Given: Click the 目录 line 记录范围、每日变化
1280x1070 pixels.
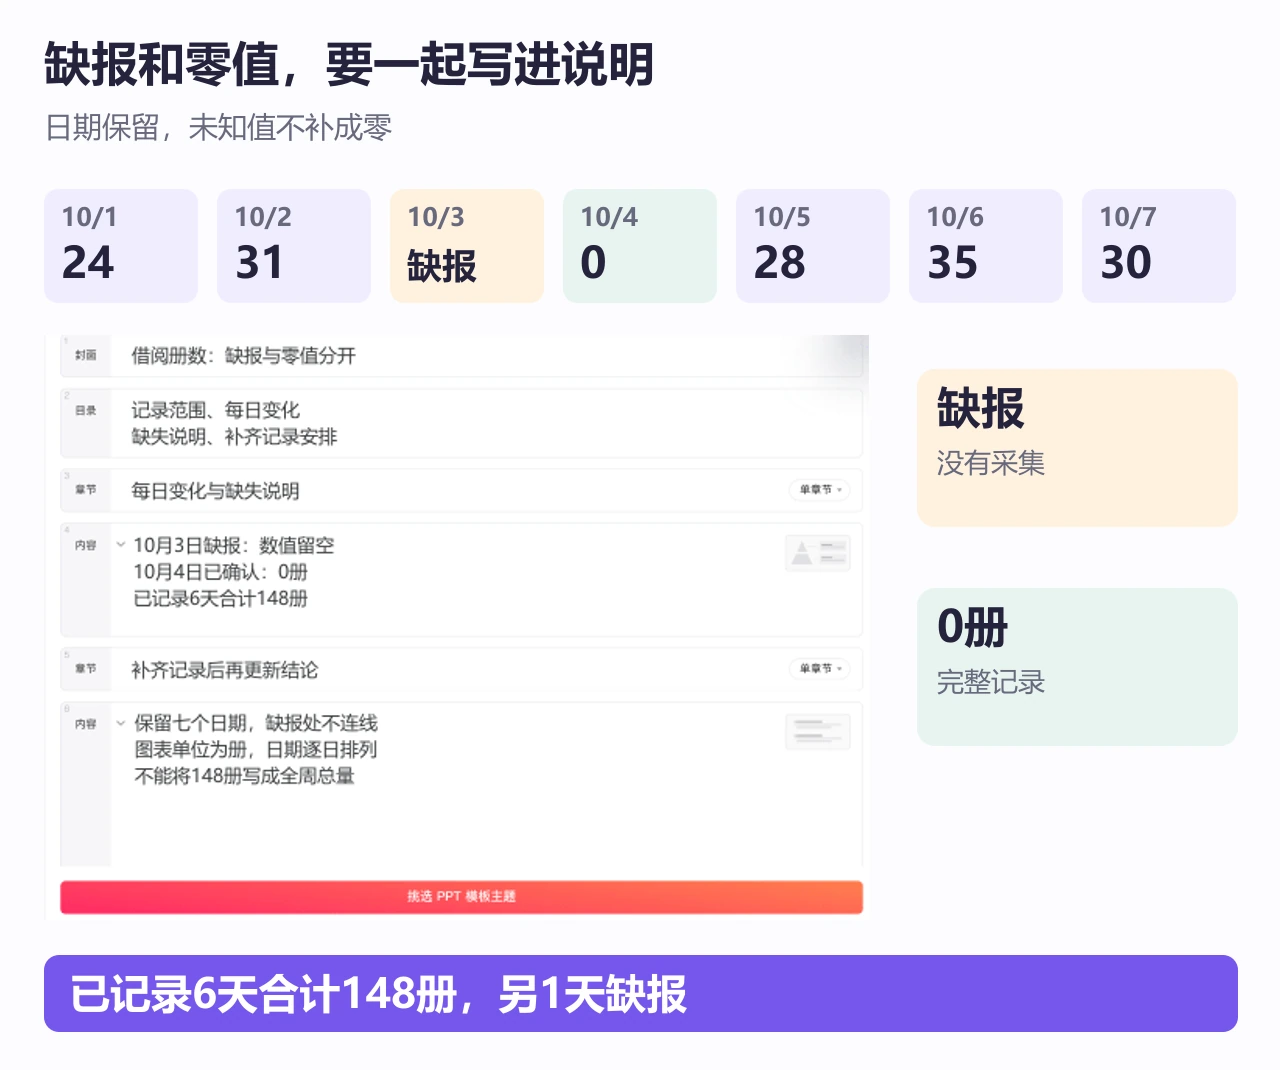Looking at the screenshot, I should pos(215,410).
